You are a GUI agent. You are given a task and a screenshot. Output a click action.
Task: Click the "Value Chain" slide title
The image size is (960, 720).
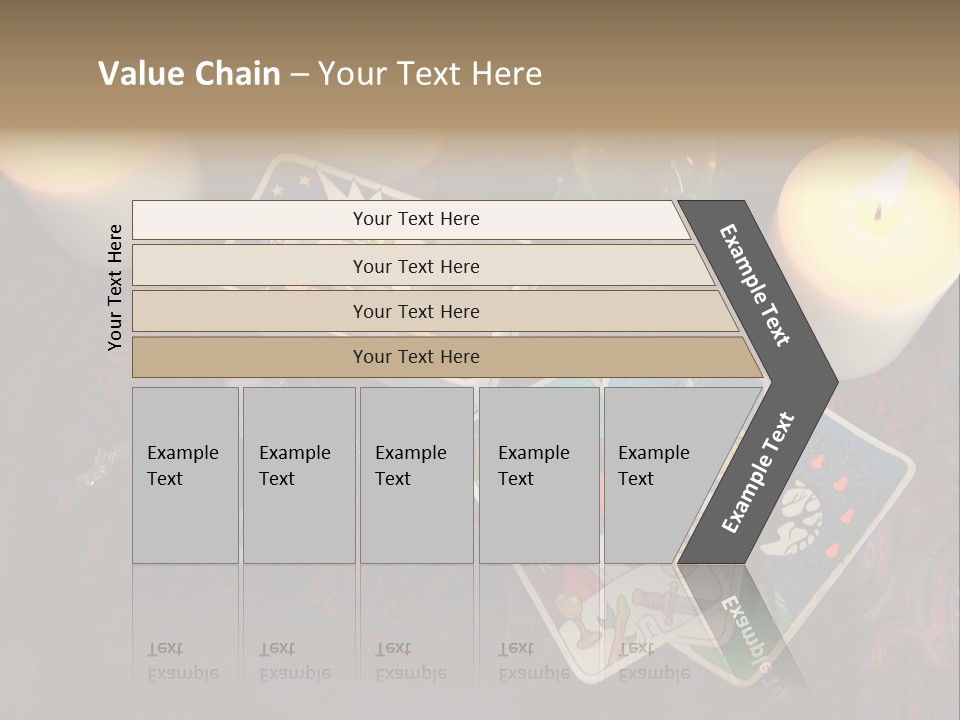pyautogui.click(x=320, y=74)
